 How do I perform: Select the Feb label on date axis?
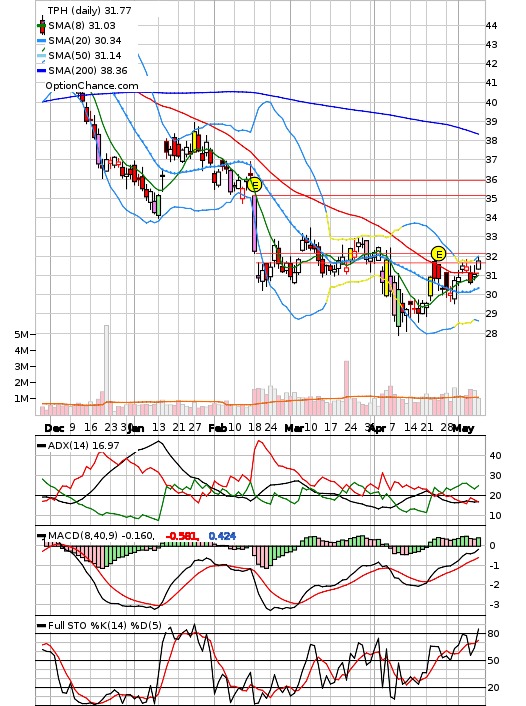(x=218, y=428)
